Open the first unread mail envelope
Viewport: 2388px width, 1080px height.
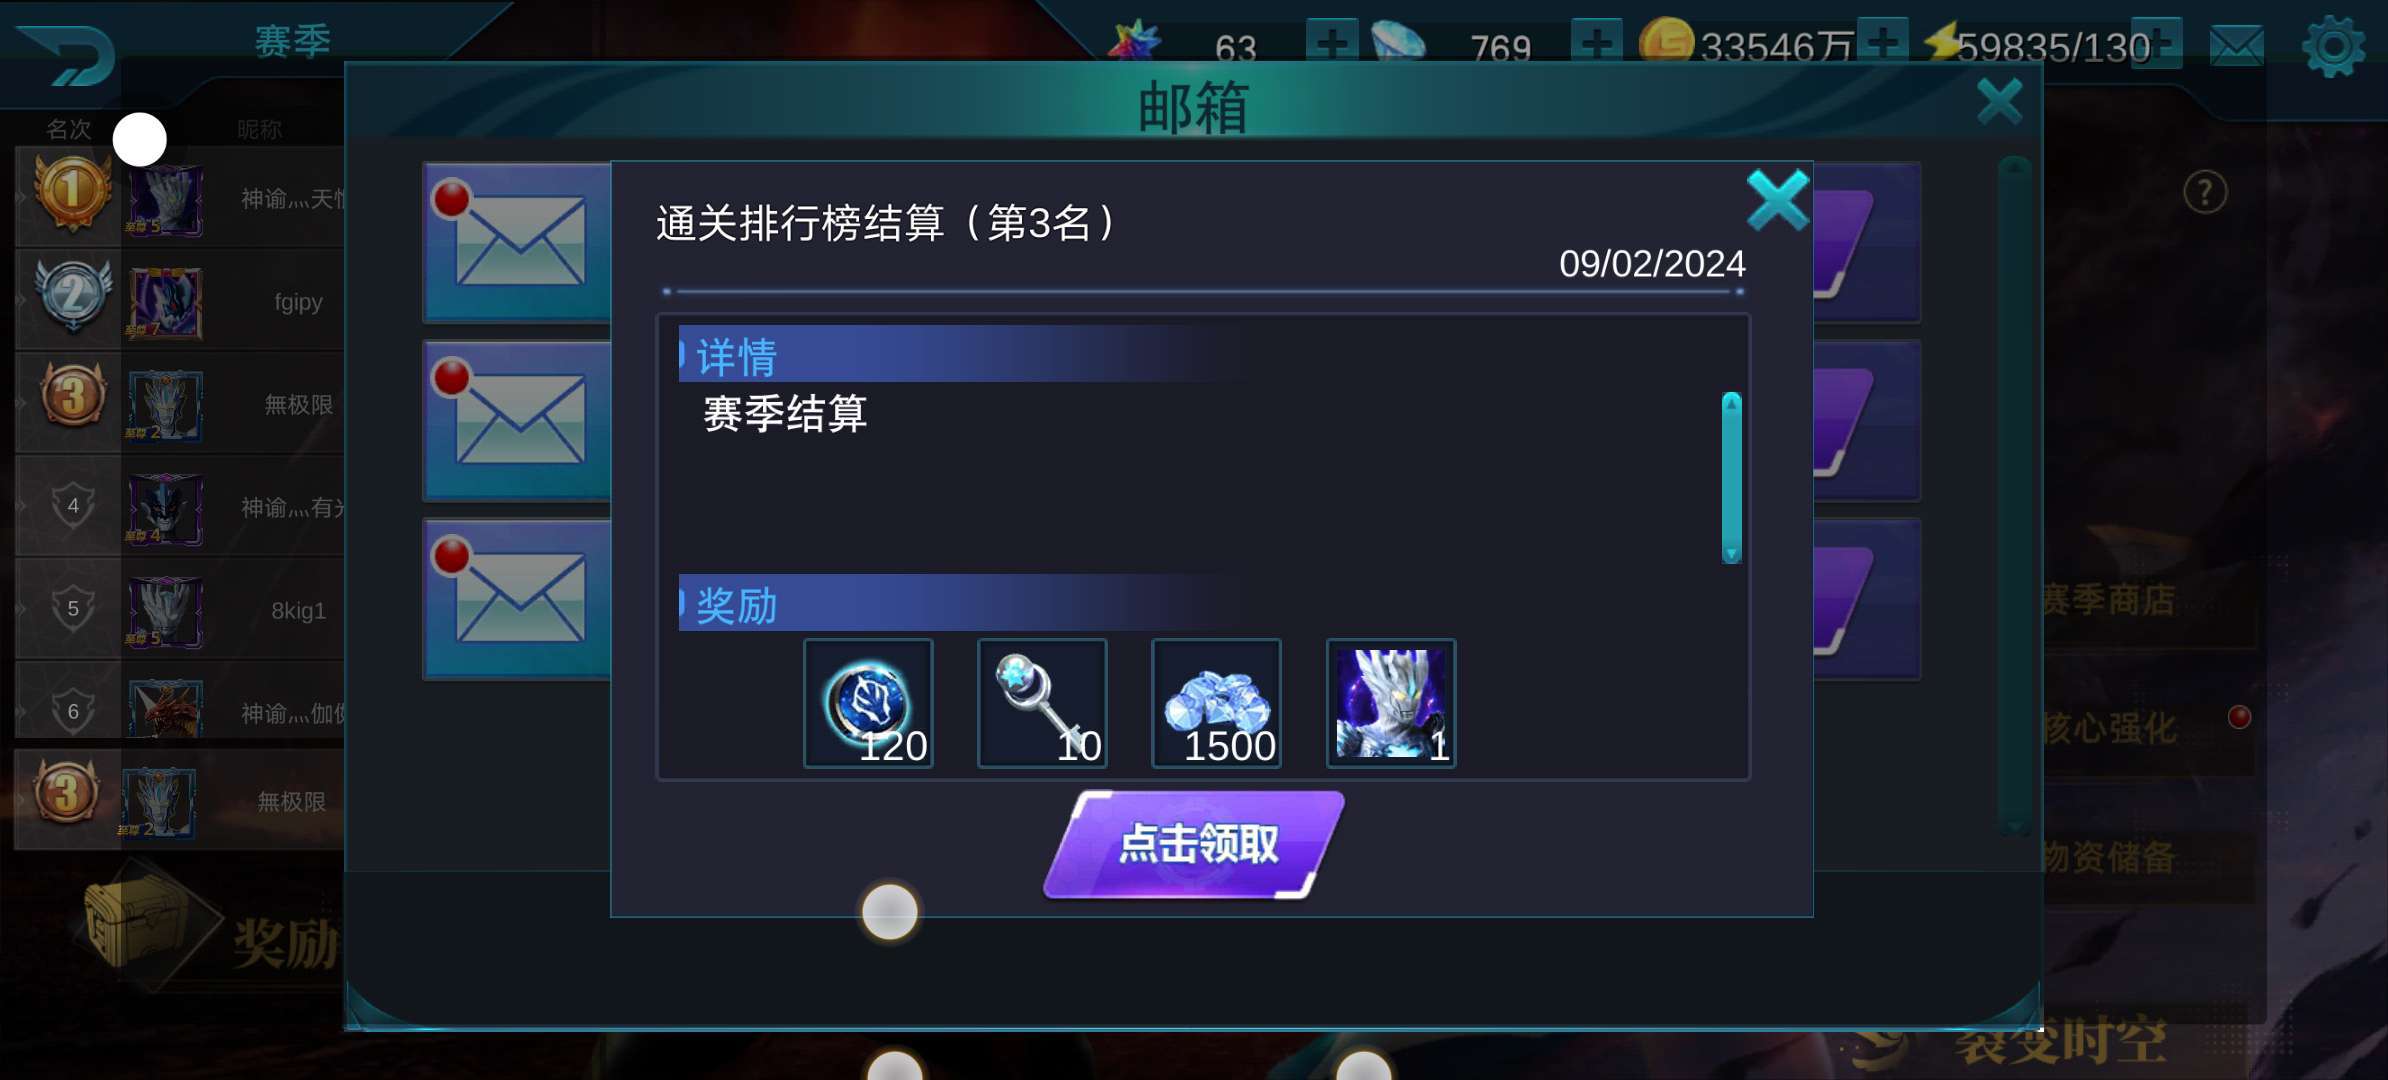[x=518, y=242]
